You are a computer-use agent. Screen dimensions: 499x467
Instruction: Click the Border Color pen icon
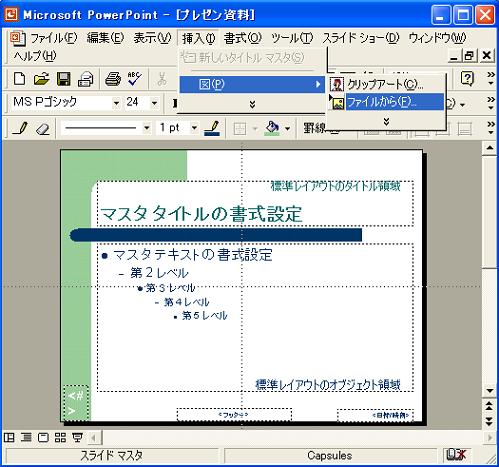click(x=212, y=128)
